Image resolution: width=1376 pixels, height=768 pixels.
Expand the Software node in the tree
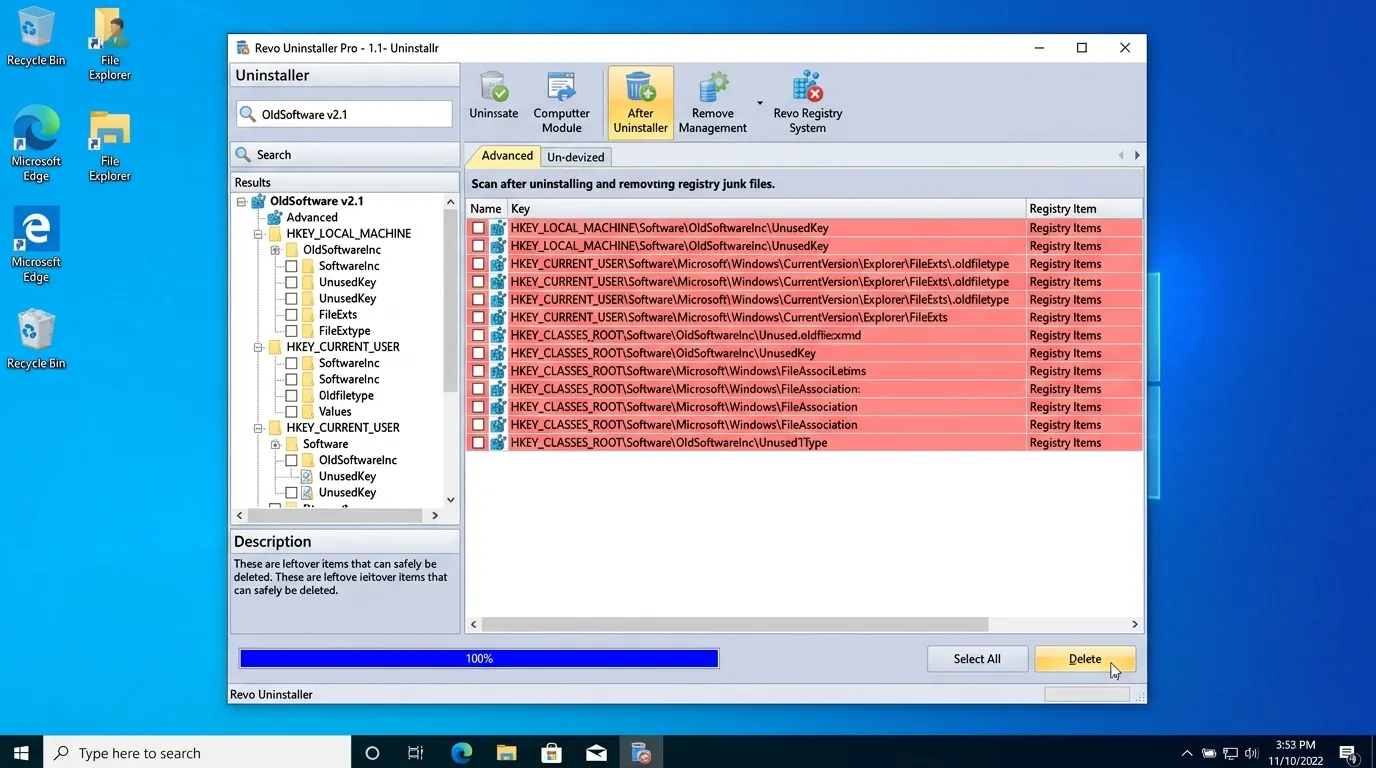coord(275,444)
